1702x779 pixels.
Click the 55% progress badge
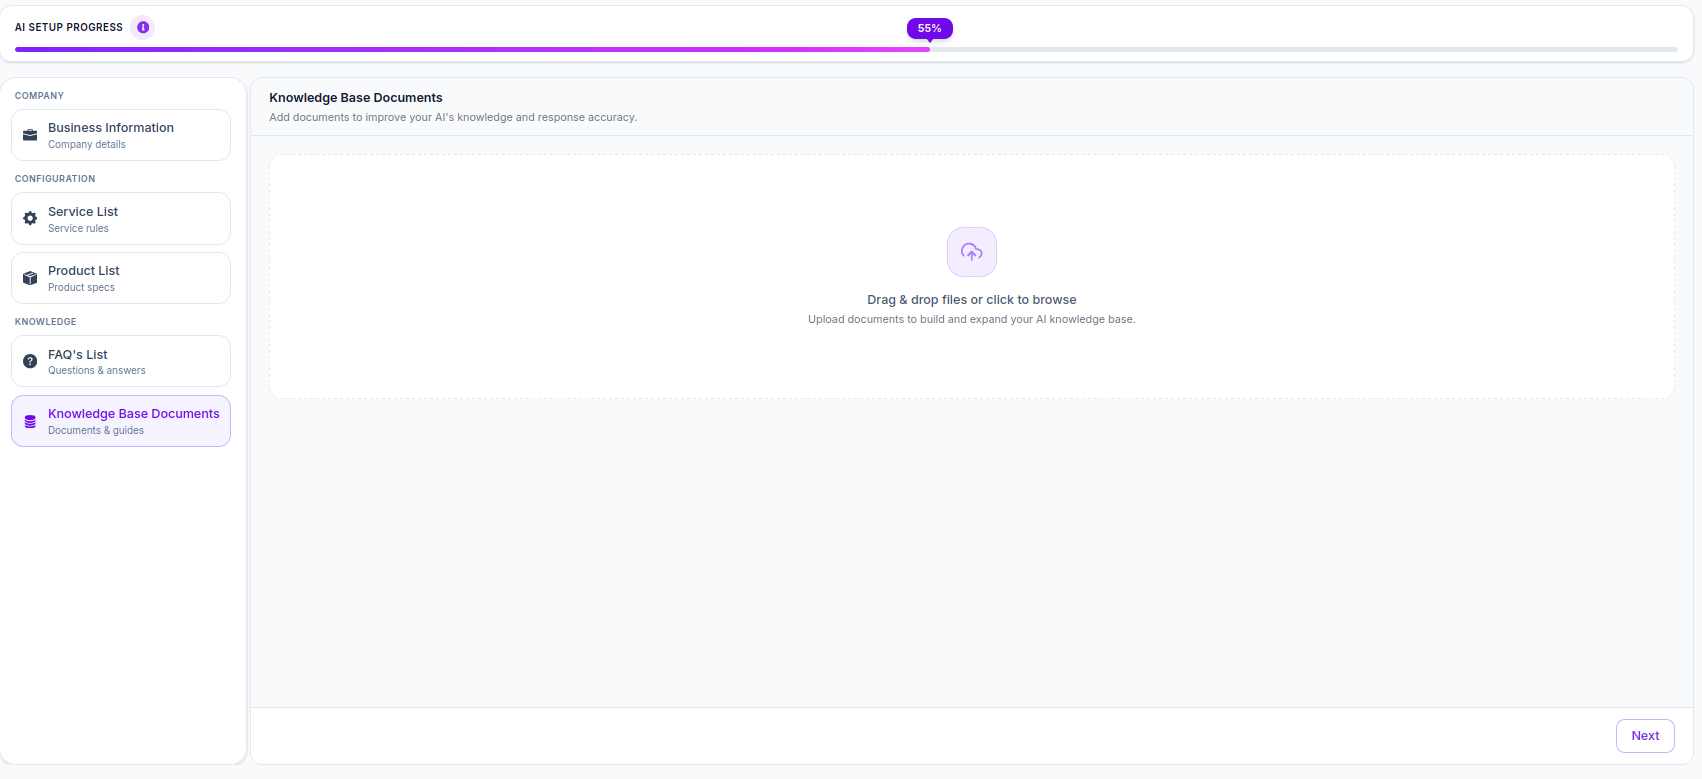[x=930, y=28]
